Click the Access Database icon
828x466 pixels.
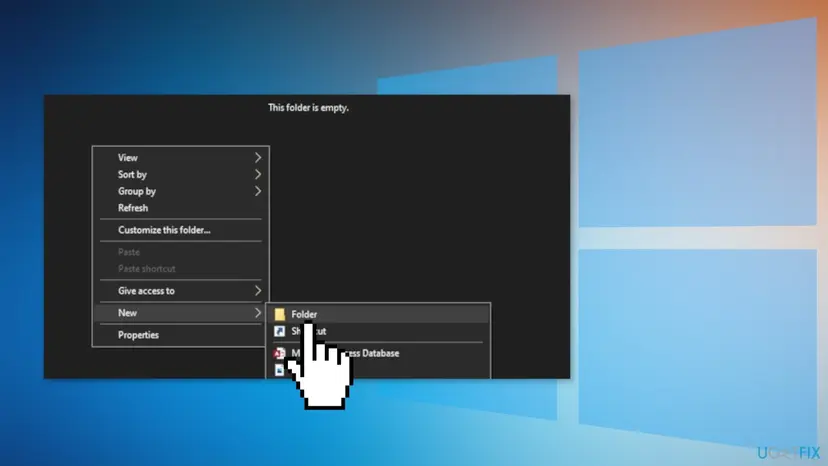pyautogui.click(x=279, y=353)
